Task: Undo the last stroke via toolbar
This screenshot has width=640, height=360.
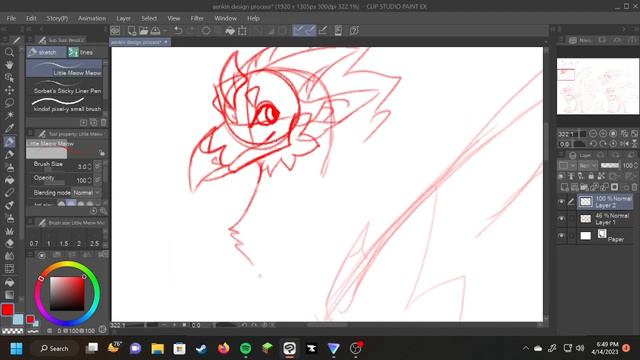Action: tap(178, 31)
